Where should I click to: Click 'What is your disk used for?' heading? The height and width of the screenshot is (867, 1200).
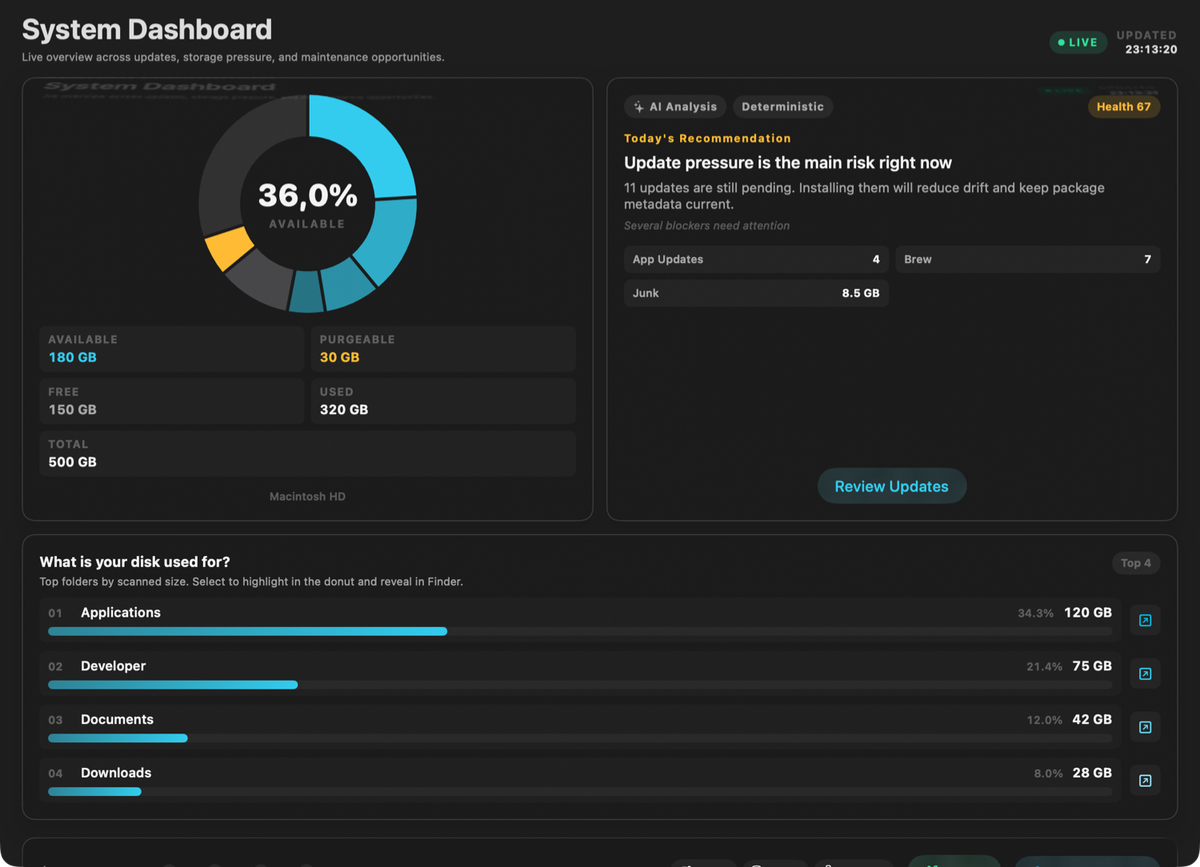[x=135, y=562]
